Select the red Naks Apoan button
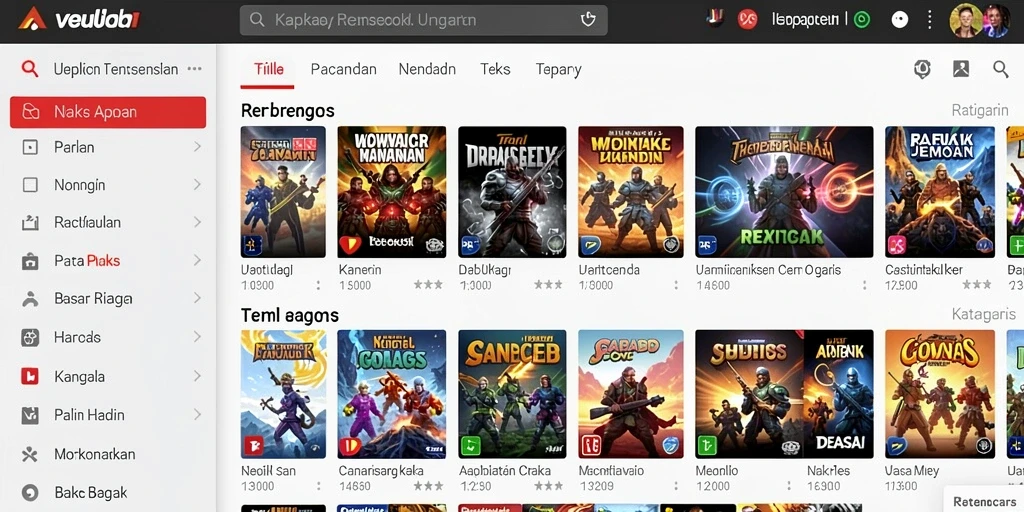Screen dimensions: 1024x512 point(108,112)
